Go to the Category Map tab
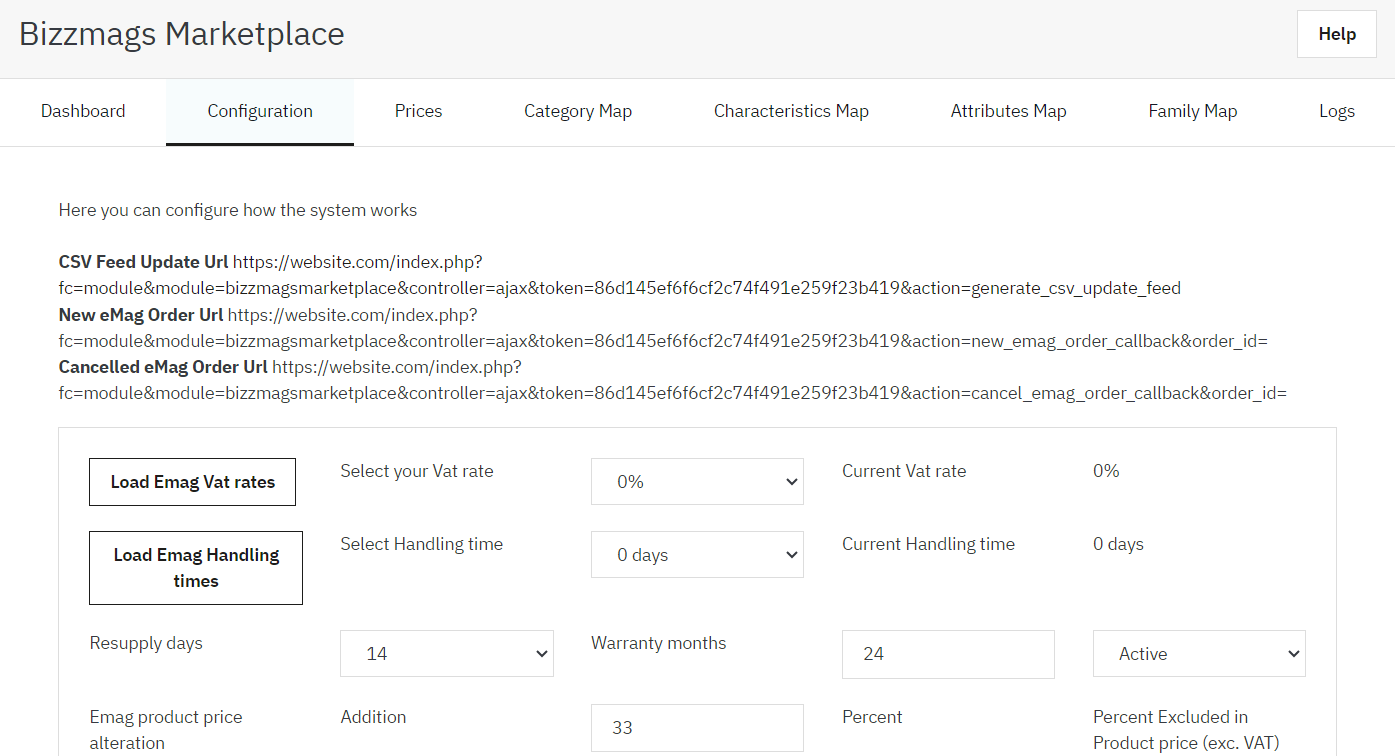1395x756 pixels. pos(578,112)
